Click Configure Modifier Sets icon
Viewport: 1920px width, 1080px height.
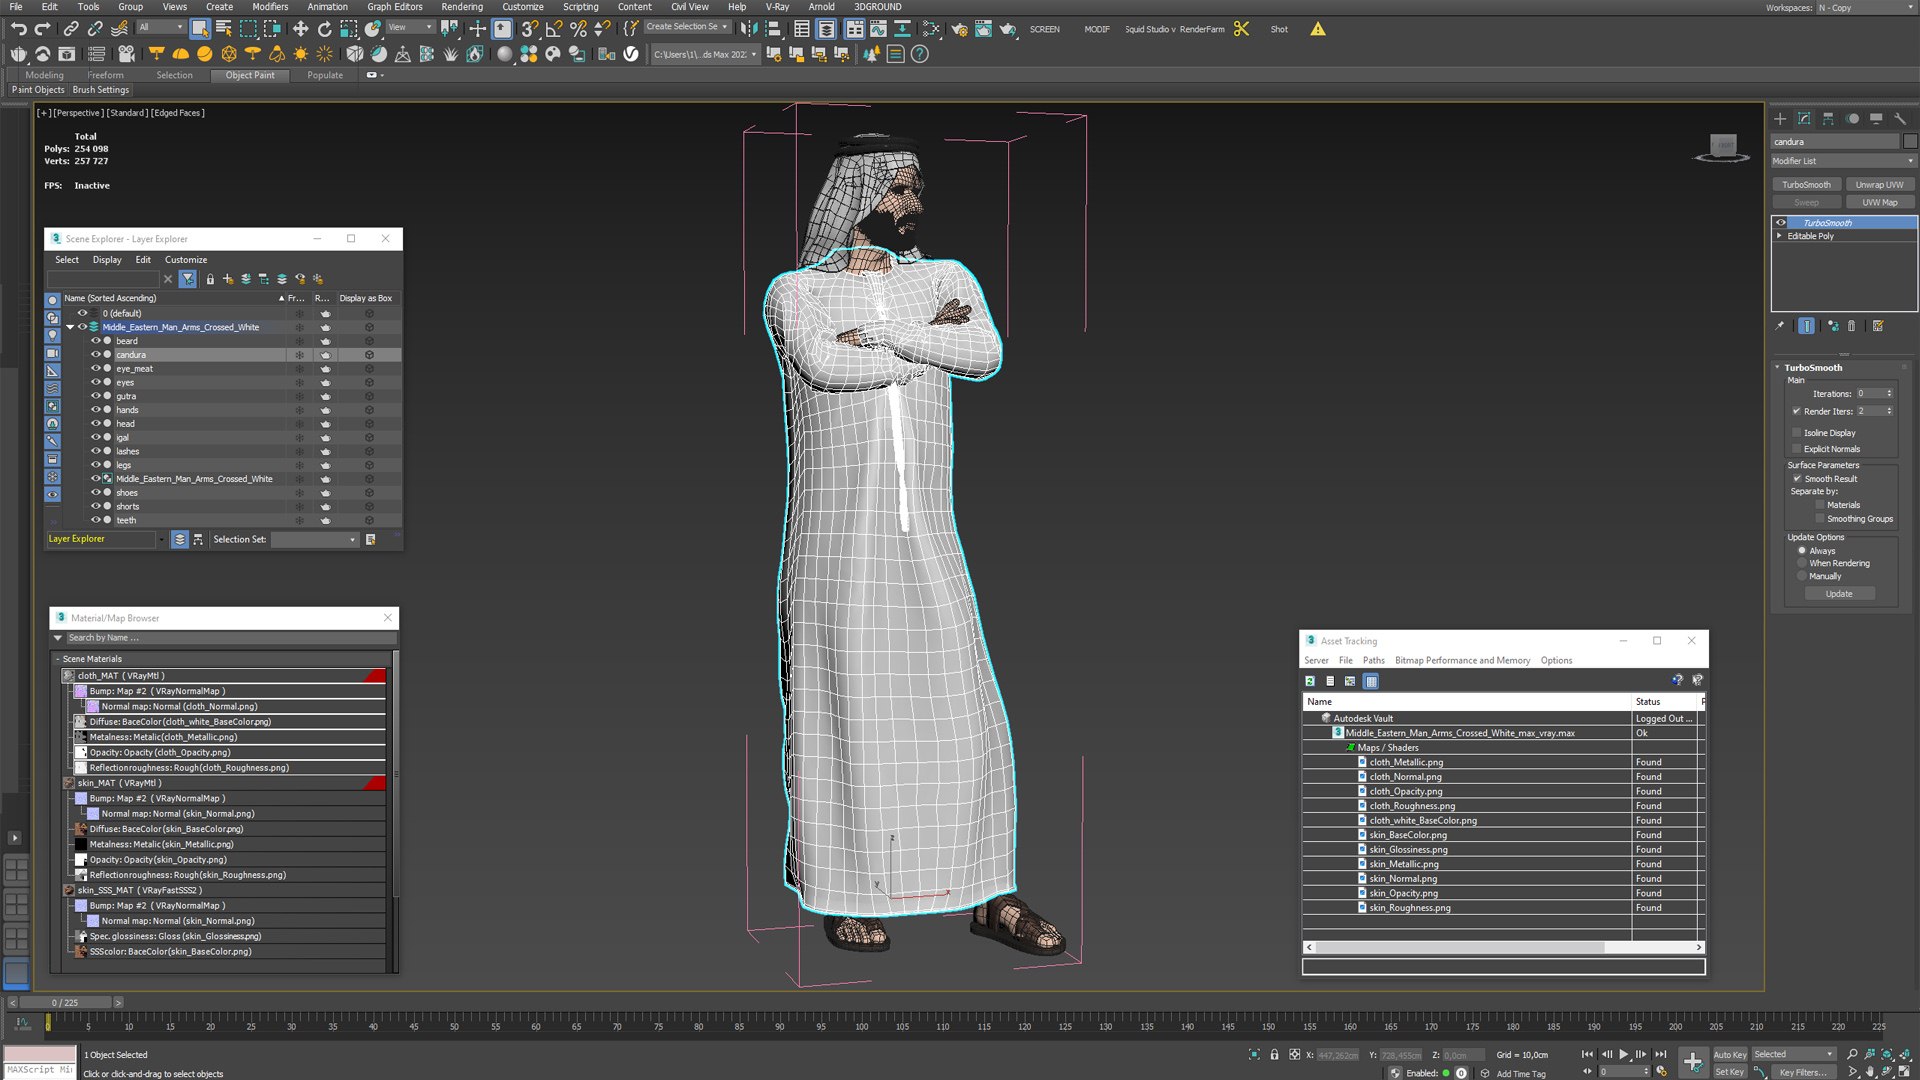[1878, 326]
